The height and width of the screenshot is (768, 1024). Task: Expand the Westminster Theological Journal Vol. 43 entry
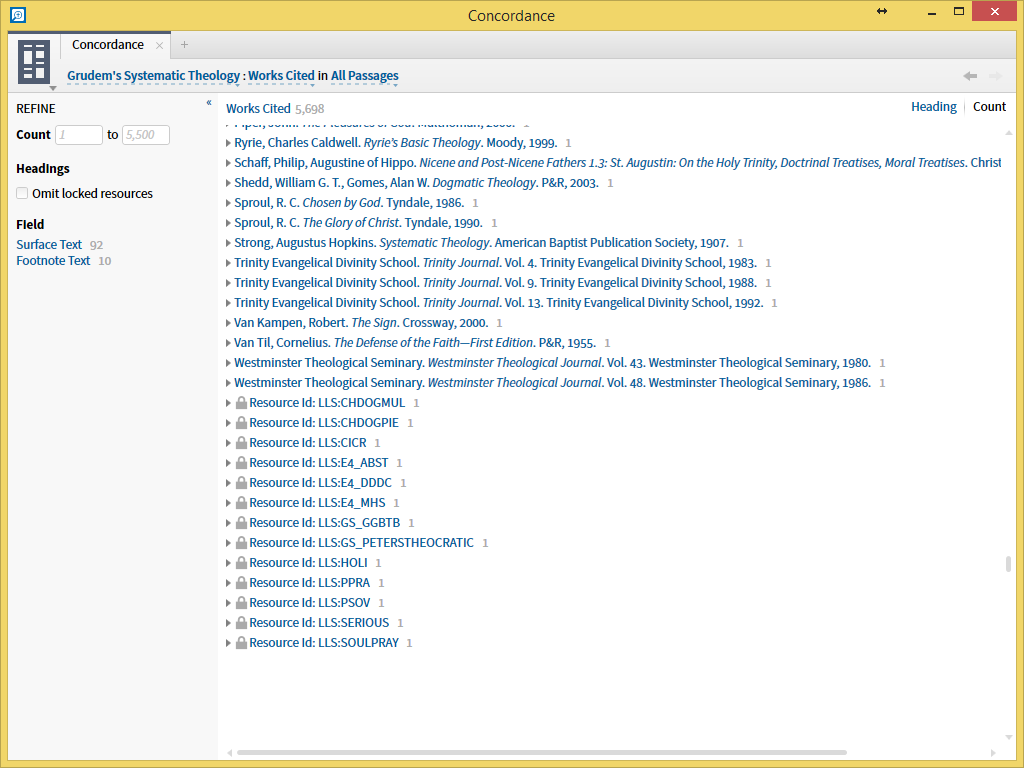coord(228,363)
